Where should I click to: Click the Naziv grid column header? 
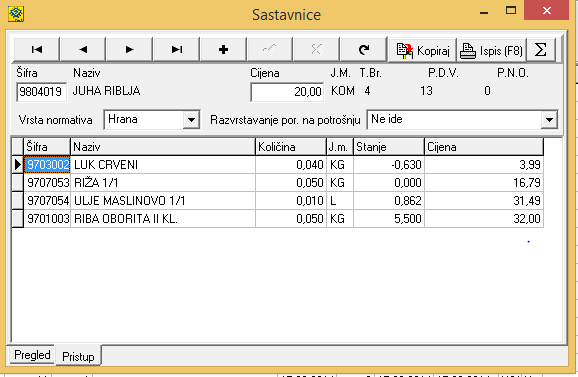tap(163, 147)
